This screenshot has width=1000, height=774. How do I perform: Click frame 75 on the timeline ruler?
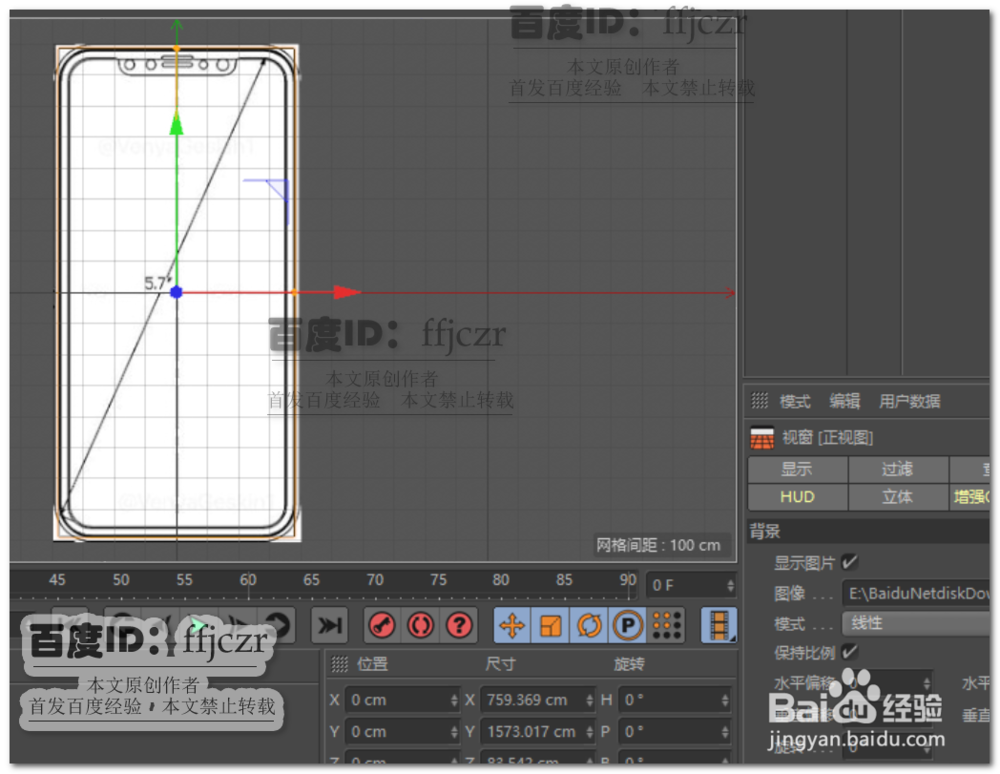pos(438,580)
